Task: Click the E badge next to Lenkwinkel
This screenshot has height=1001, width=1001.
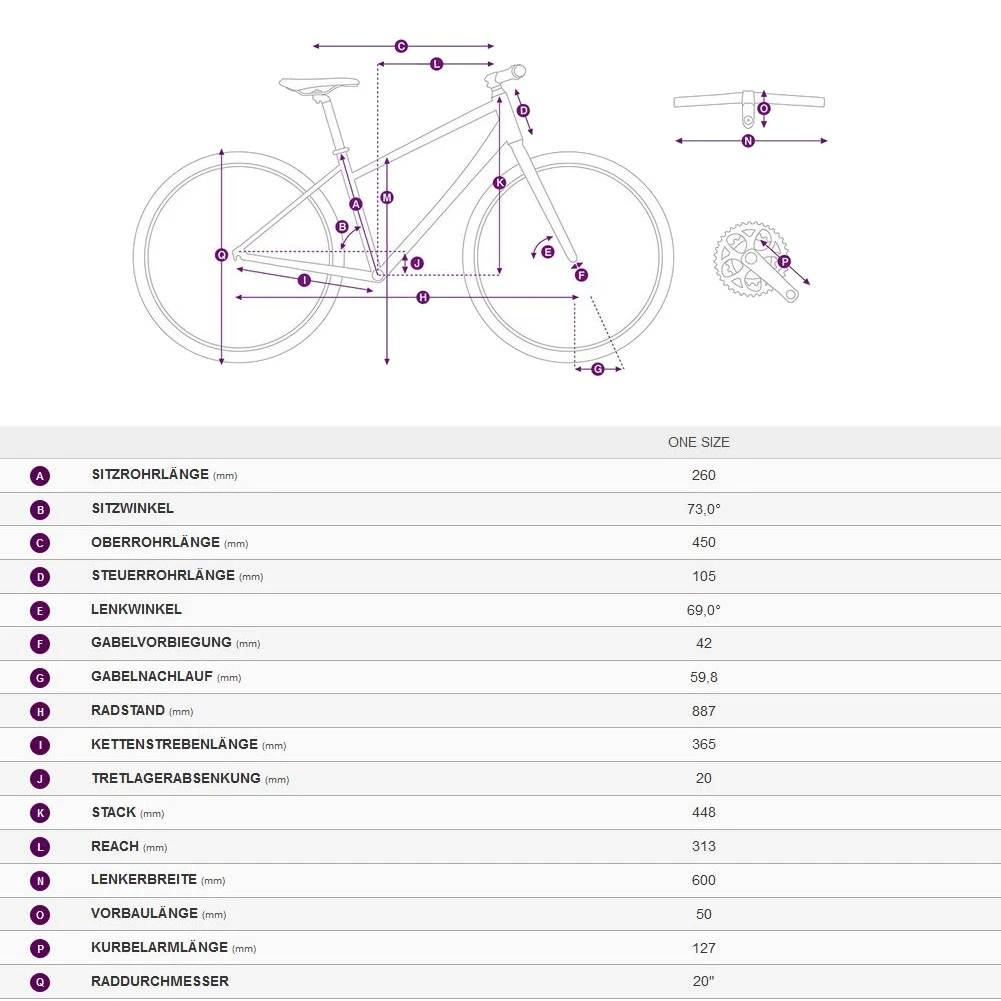Action: click(x=40, y=611)
